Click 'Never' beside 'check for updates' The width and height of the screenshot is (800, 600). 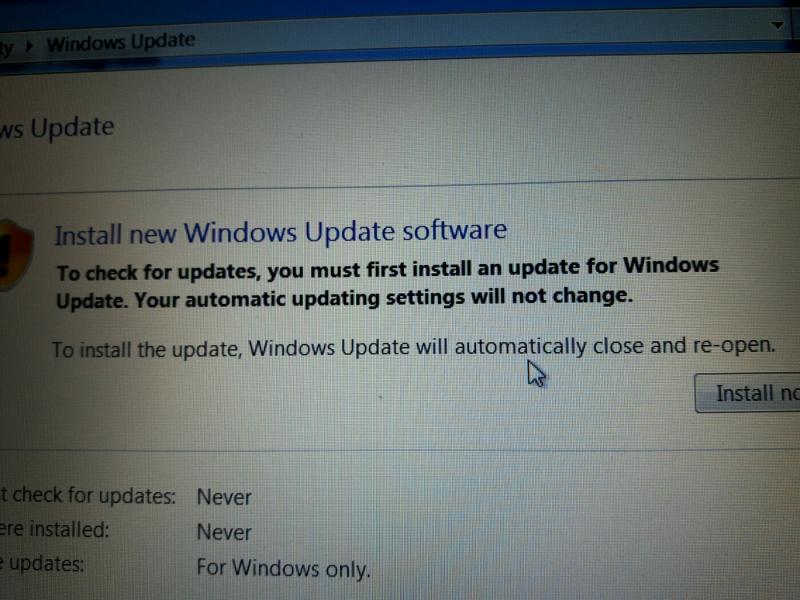224,497
